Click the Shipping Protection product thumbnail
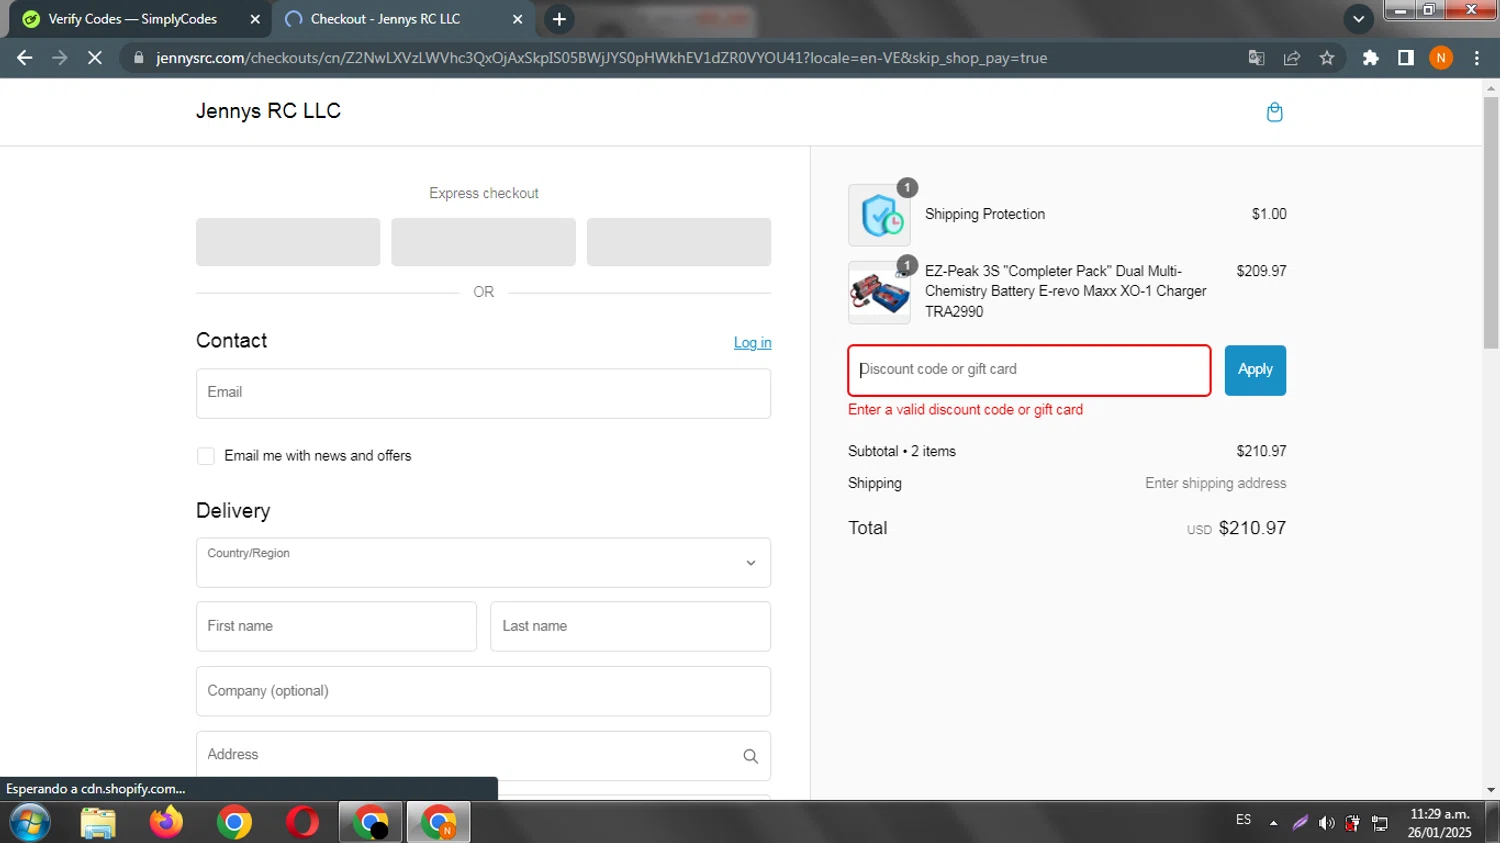 click(879, 215)
